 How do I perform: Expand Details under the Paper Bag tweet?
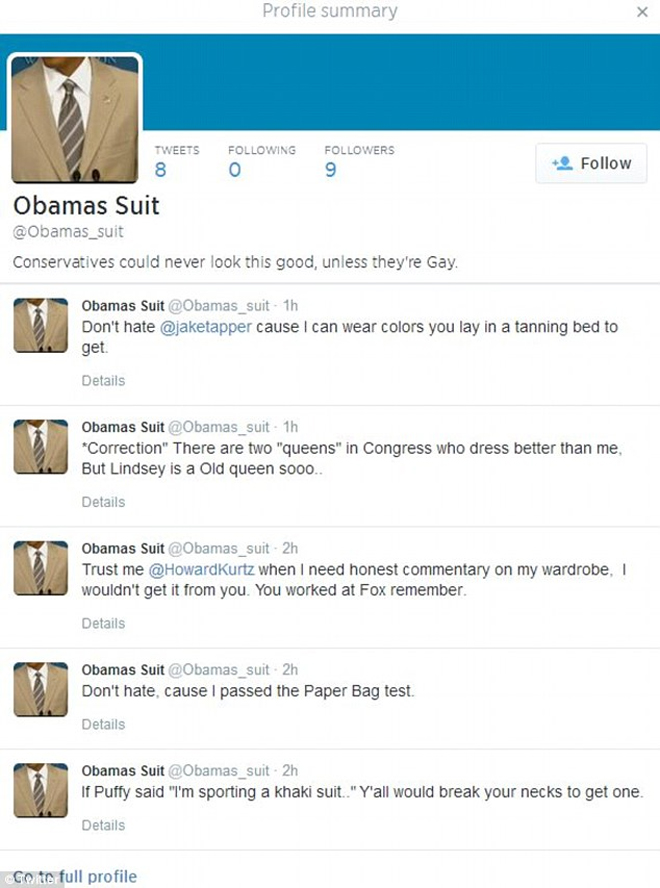point(103,724)
